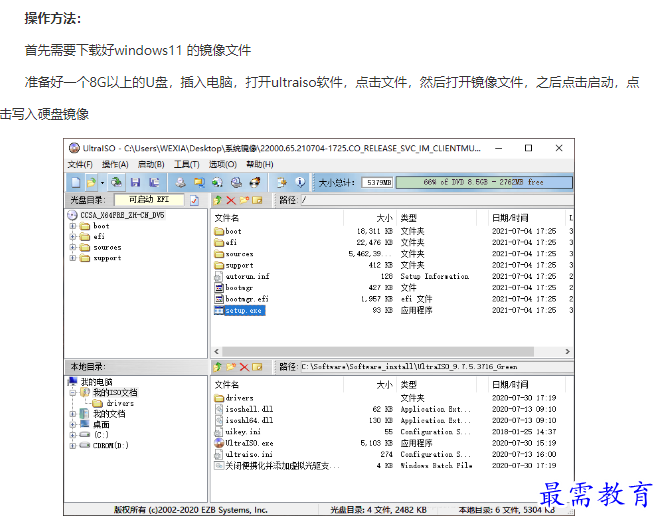Click the Save floppy disk toolbar icon

pyautogui.click(x=135, y=182)
